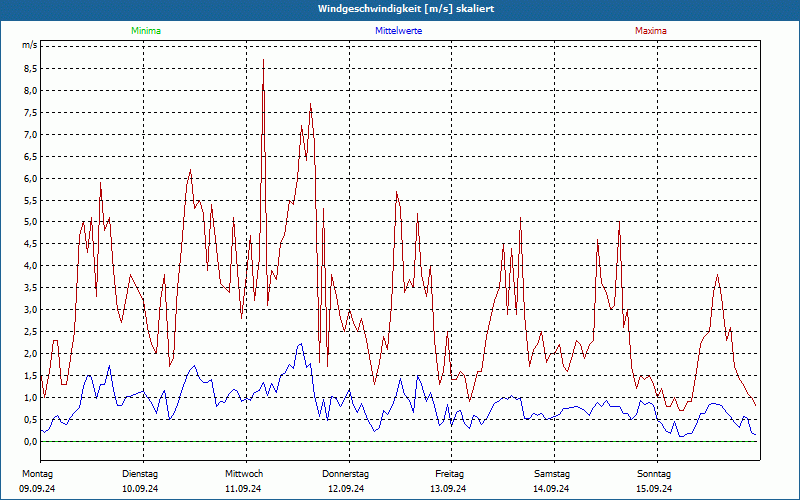The height and width of the screenshot is (500, 800).
Task: Click the 'm/s' unit label on the axis
Action: coord(29,45)
